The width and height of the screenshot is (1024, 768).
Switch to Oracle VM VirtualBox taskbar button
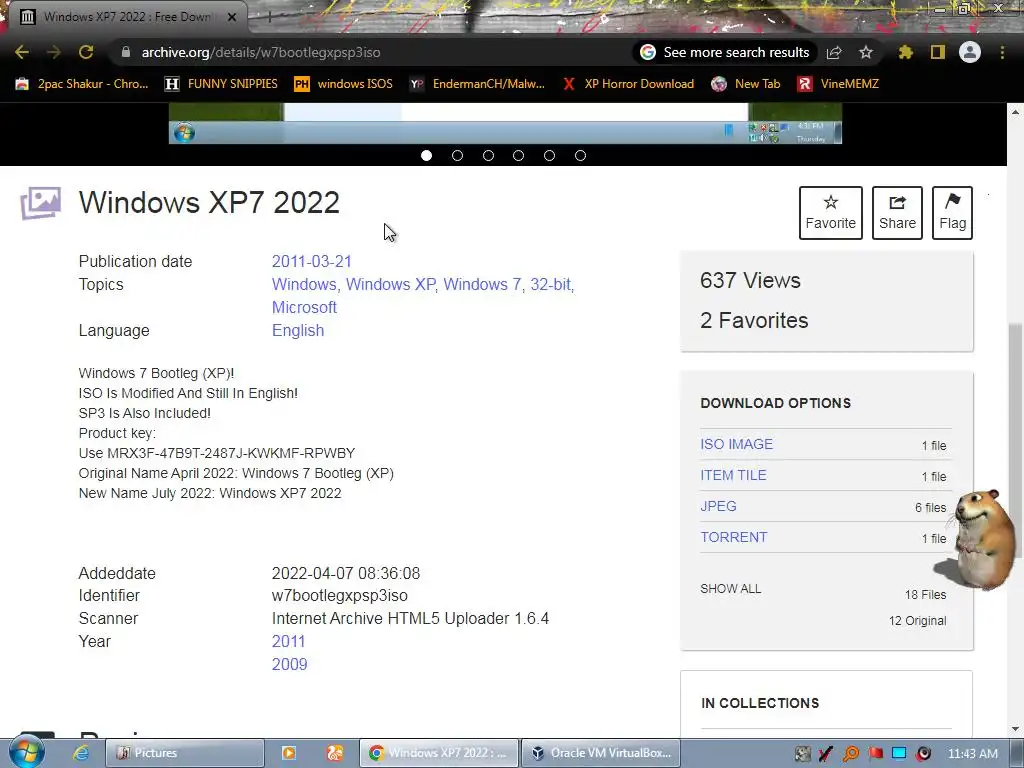(x=601, y=753)
